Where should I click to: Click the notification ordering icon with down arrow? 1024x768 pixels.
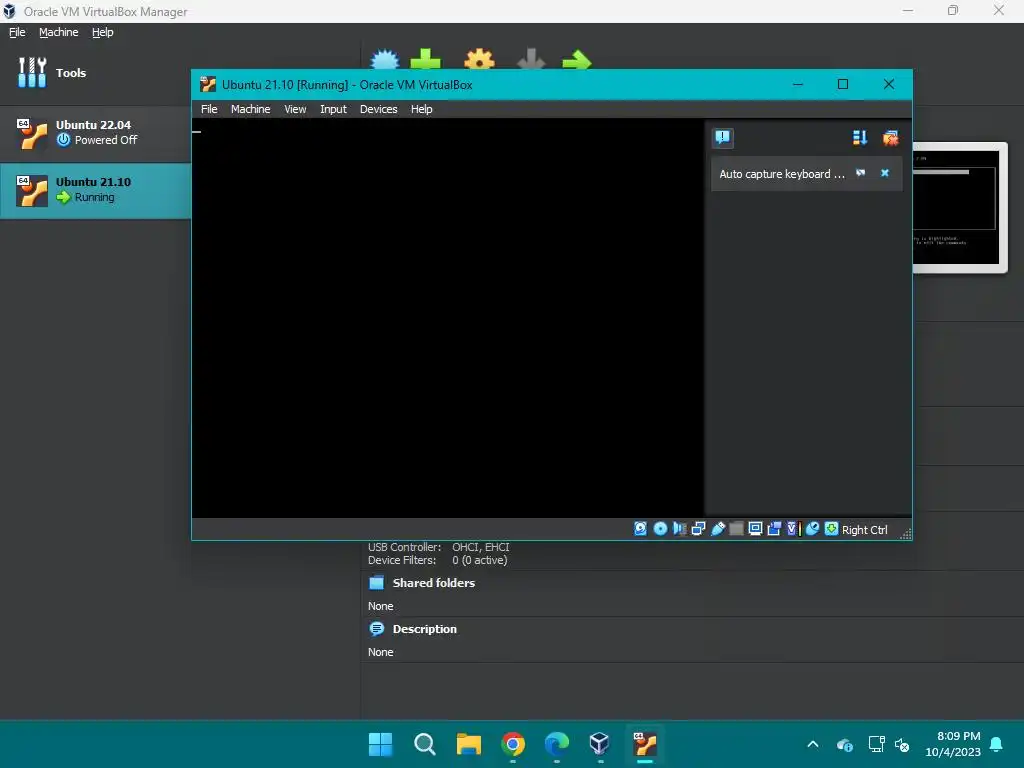pyautogui.click(x=859, y=138)
